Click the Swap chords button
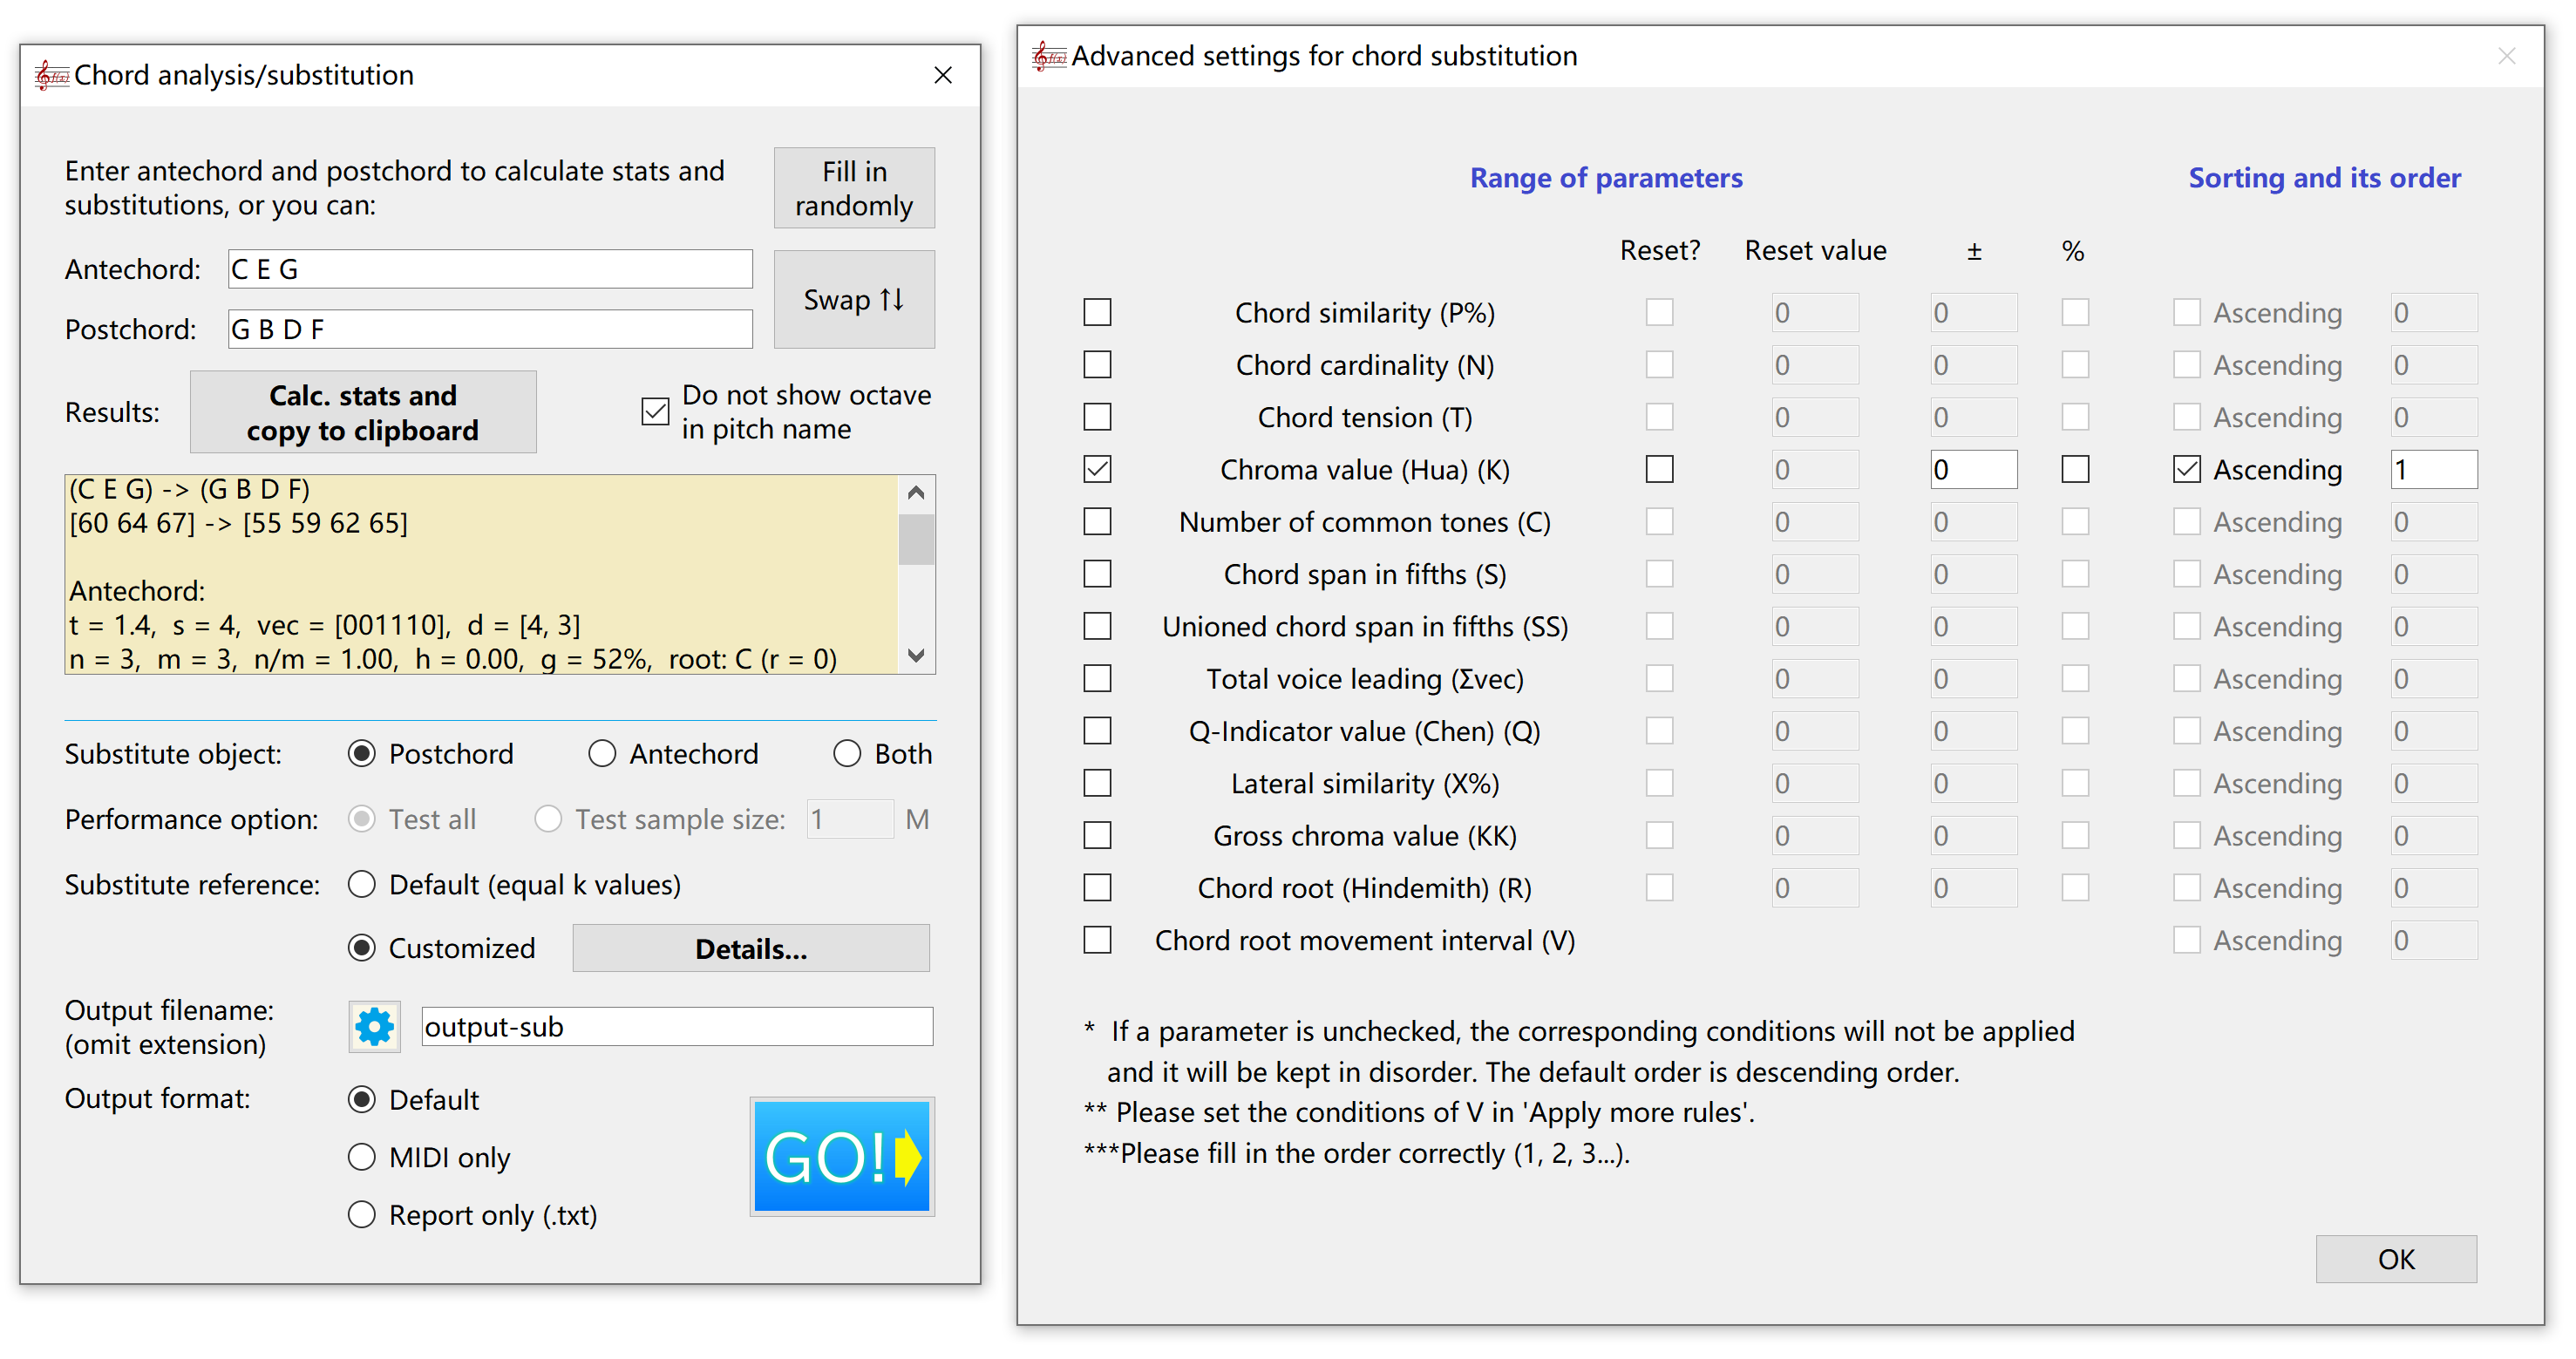This screenshot has height=1359, width=2576. pos(854,299)
